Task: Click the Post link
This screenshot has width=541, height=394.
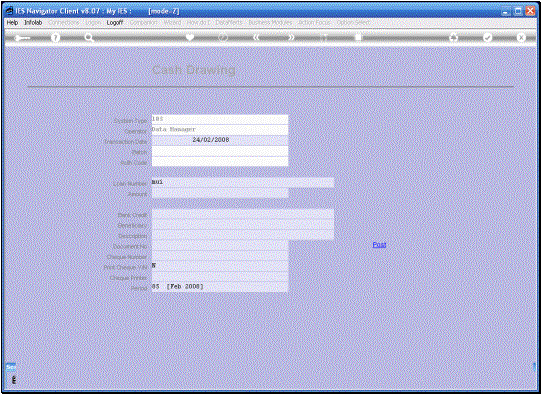Action: point(379,245)
